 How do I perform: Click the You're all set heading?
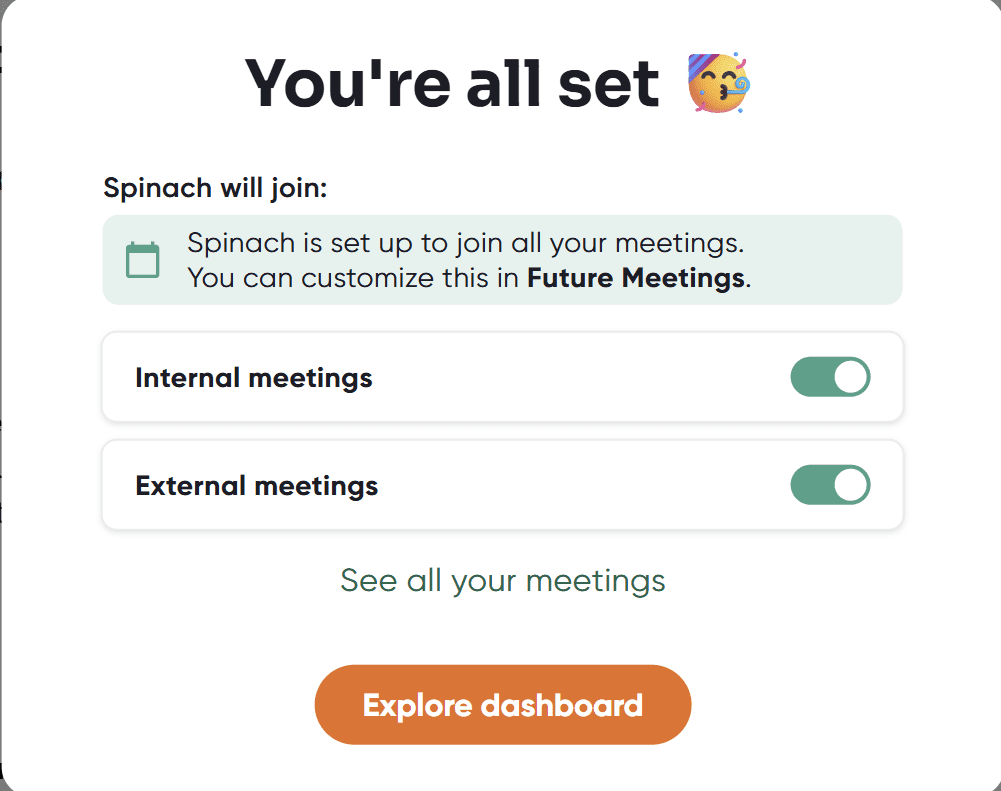(452, 84)
